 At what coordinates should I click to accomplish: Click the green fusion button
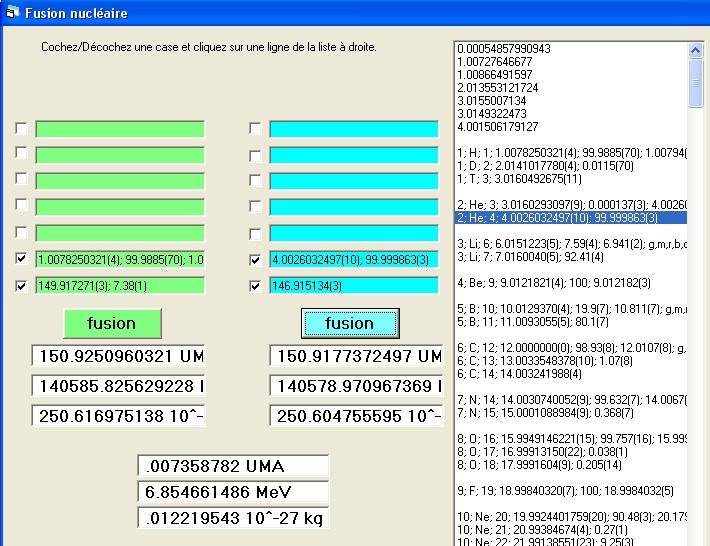pyautogui.click(x=112, y=323)
